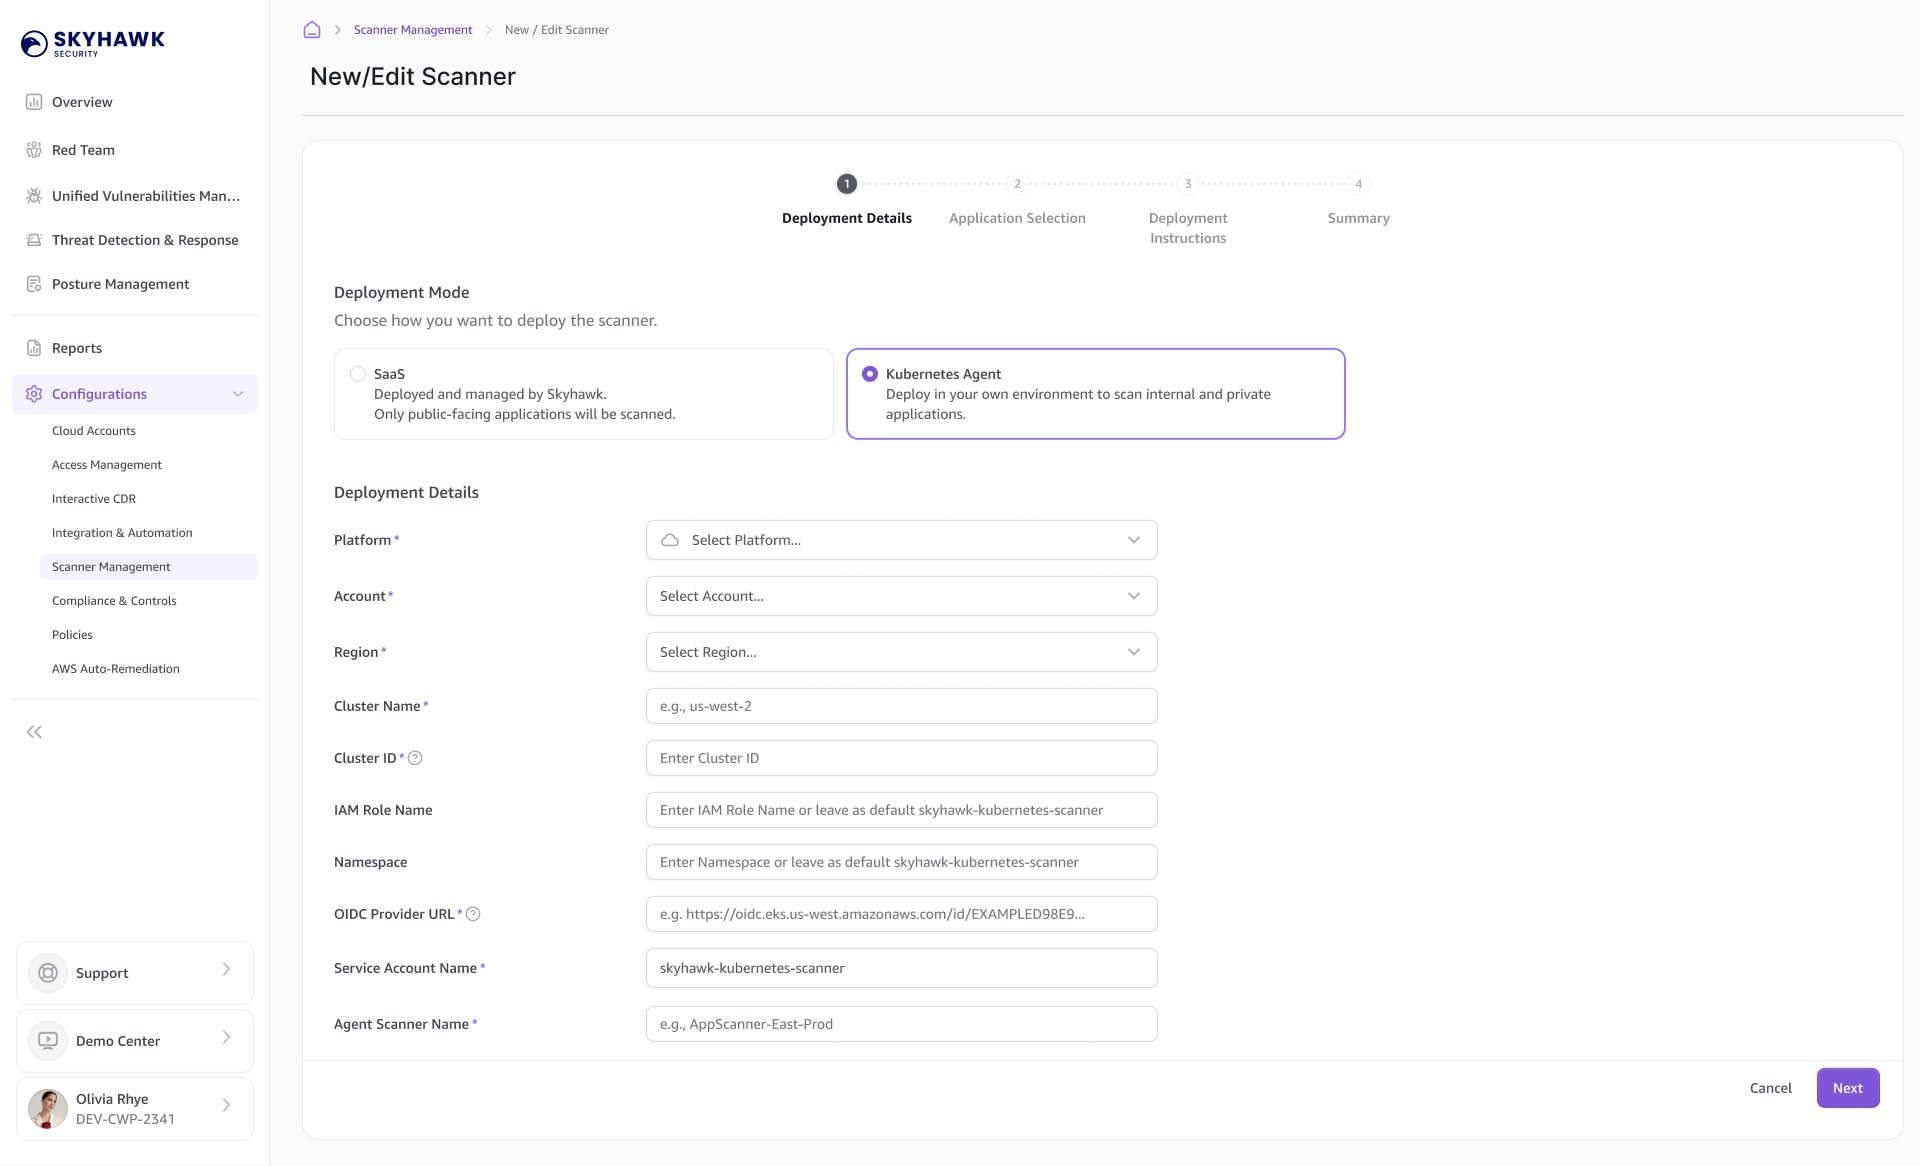Open the Overview chart icon
Viewport: 1920px width, 1166px height.
pyautogui.click(x=34, y=102)
